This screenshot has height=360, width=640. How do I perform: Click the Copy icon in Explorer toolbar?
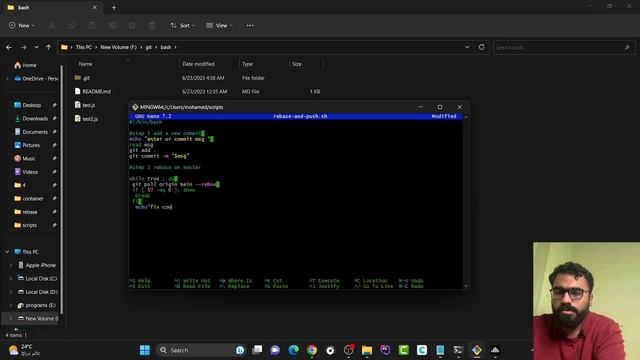[x=72, y=26]
